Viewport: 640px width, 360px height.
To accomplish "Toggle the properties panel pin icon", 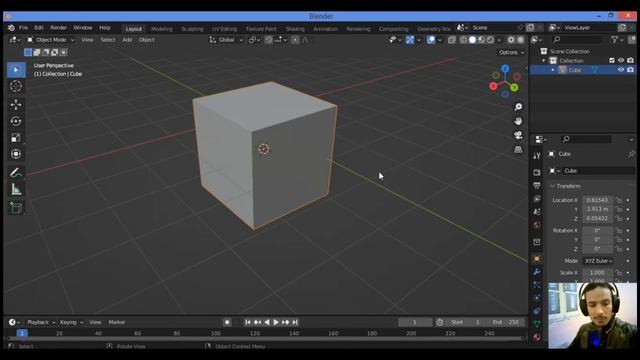I will tap(631, 154).
